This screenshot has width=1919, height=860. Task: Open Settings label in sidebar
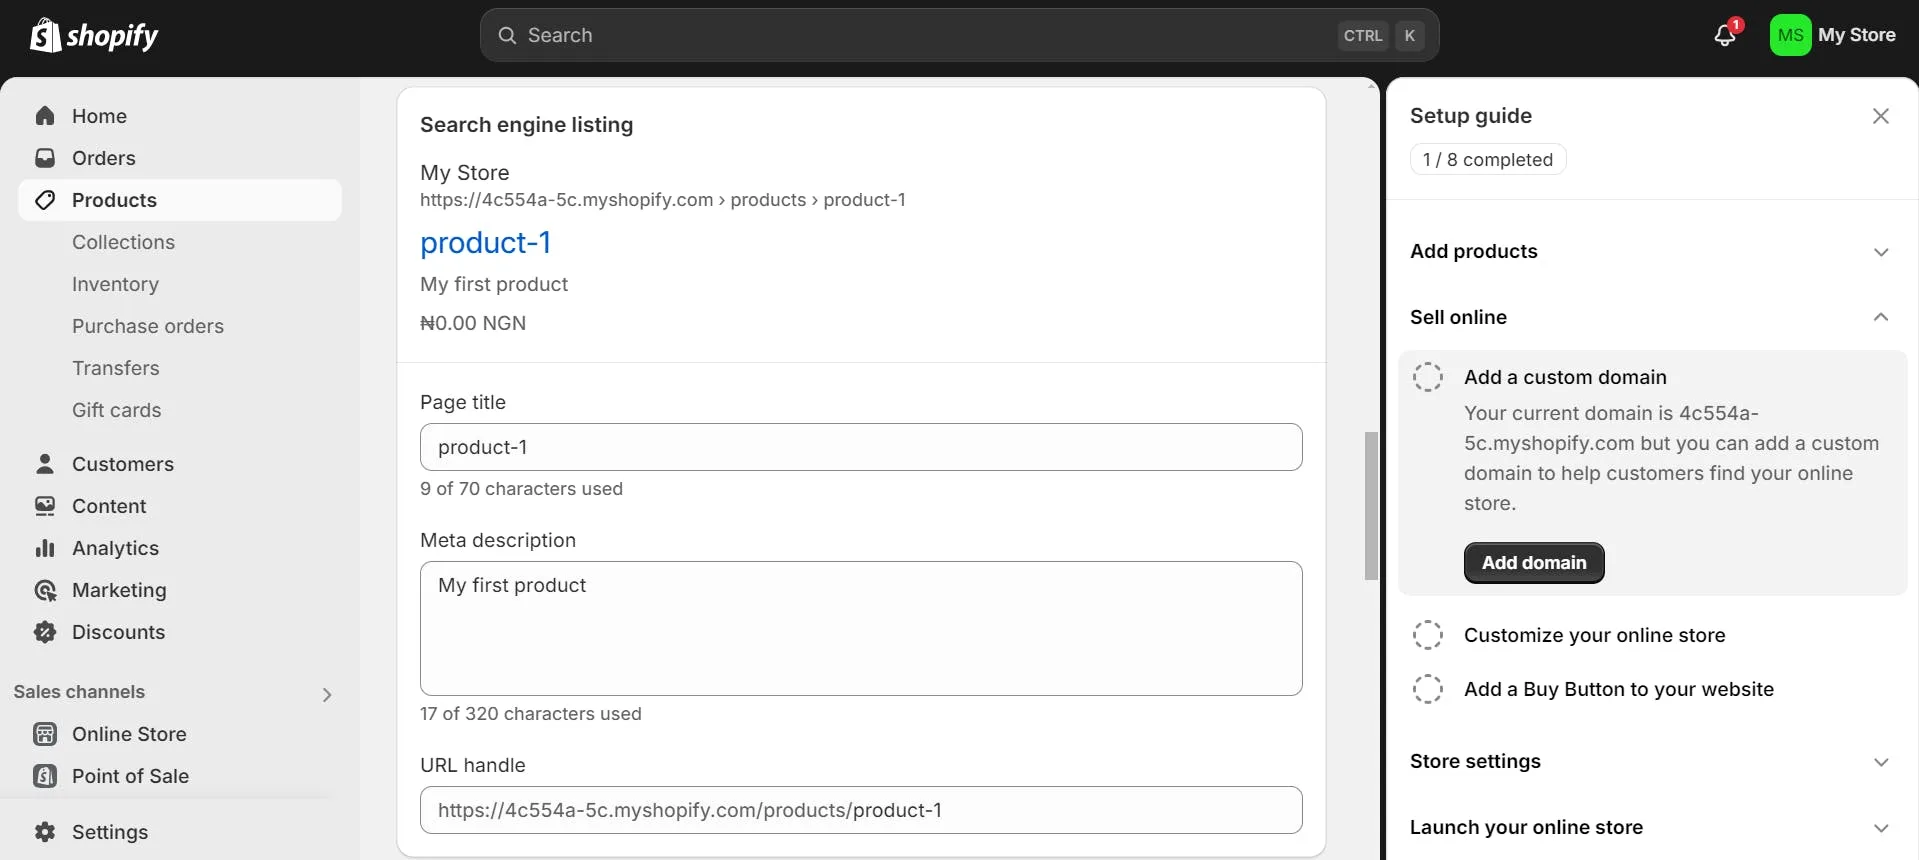coord(110,832)
